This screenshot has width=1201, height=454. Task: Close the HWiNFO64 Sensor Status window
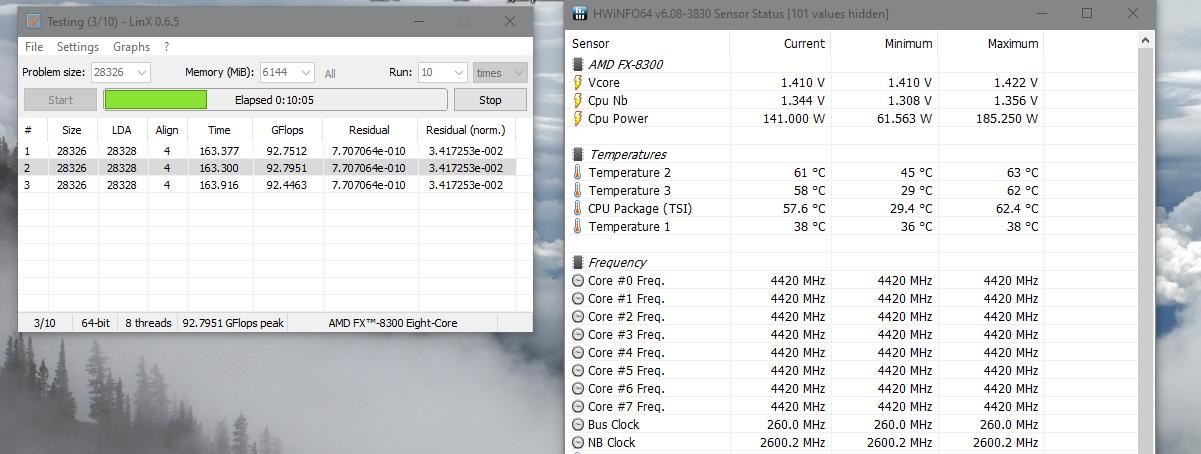point(1133,13)
